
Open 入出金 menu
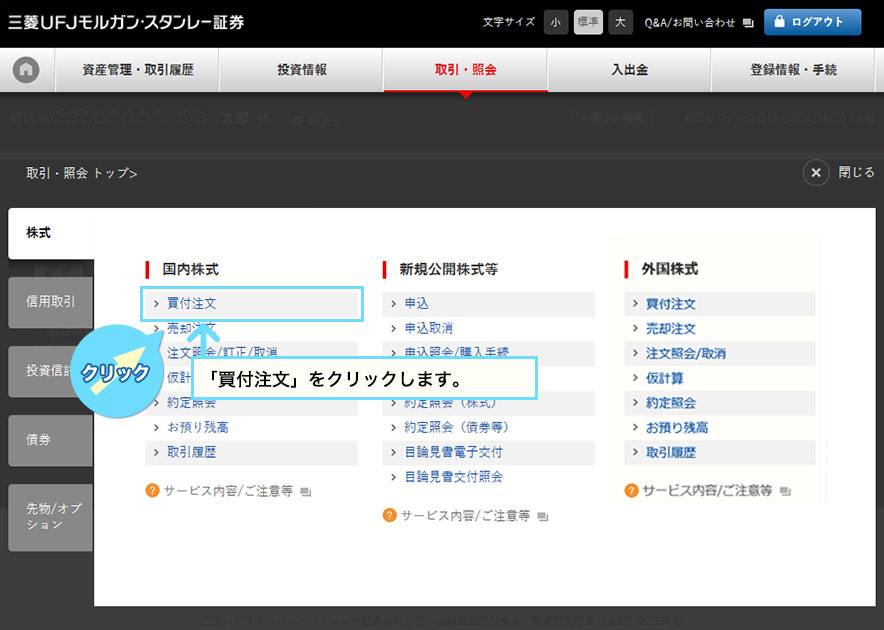coord(630,70)
